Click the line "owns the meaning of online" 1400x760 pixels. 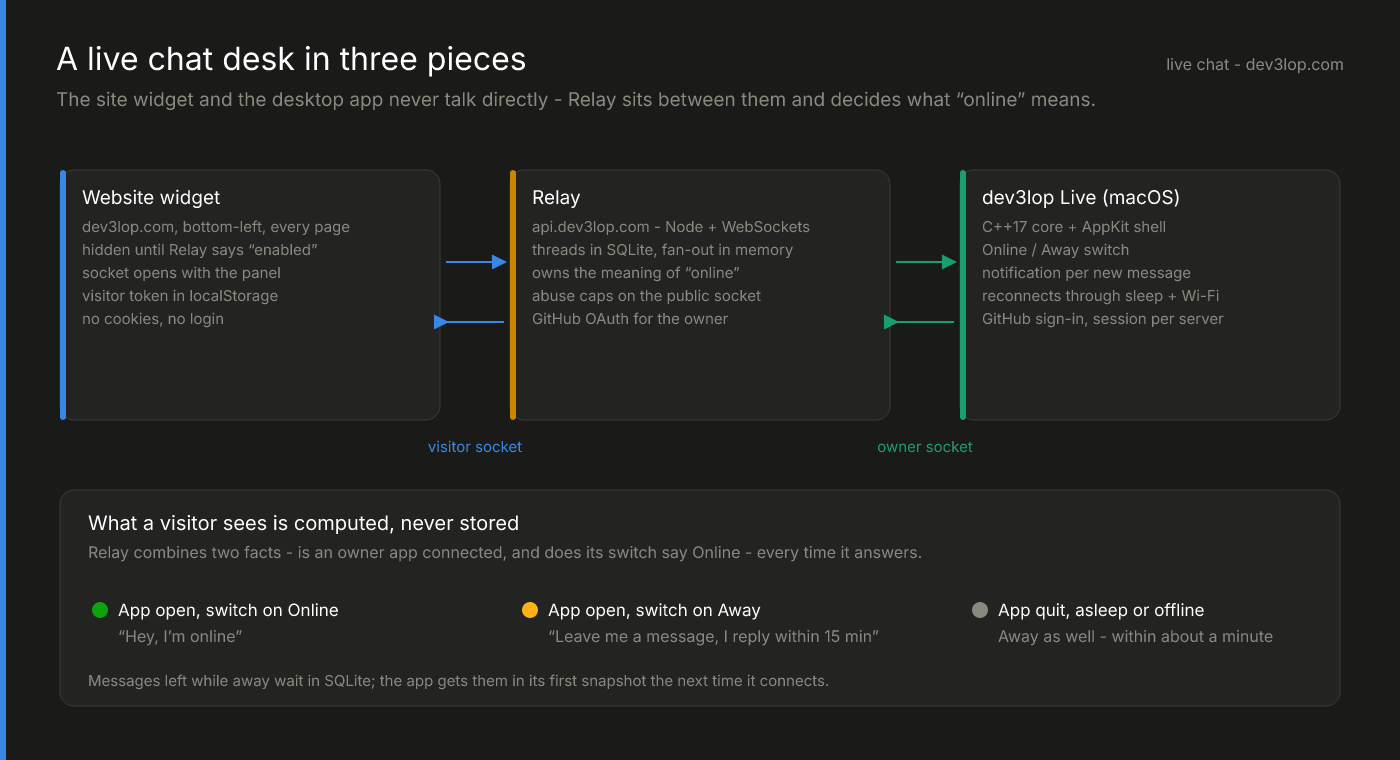click(x=635, y=273)
